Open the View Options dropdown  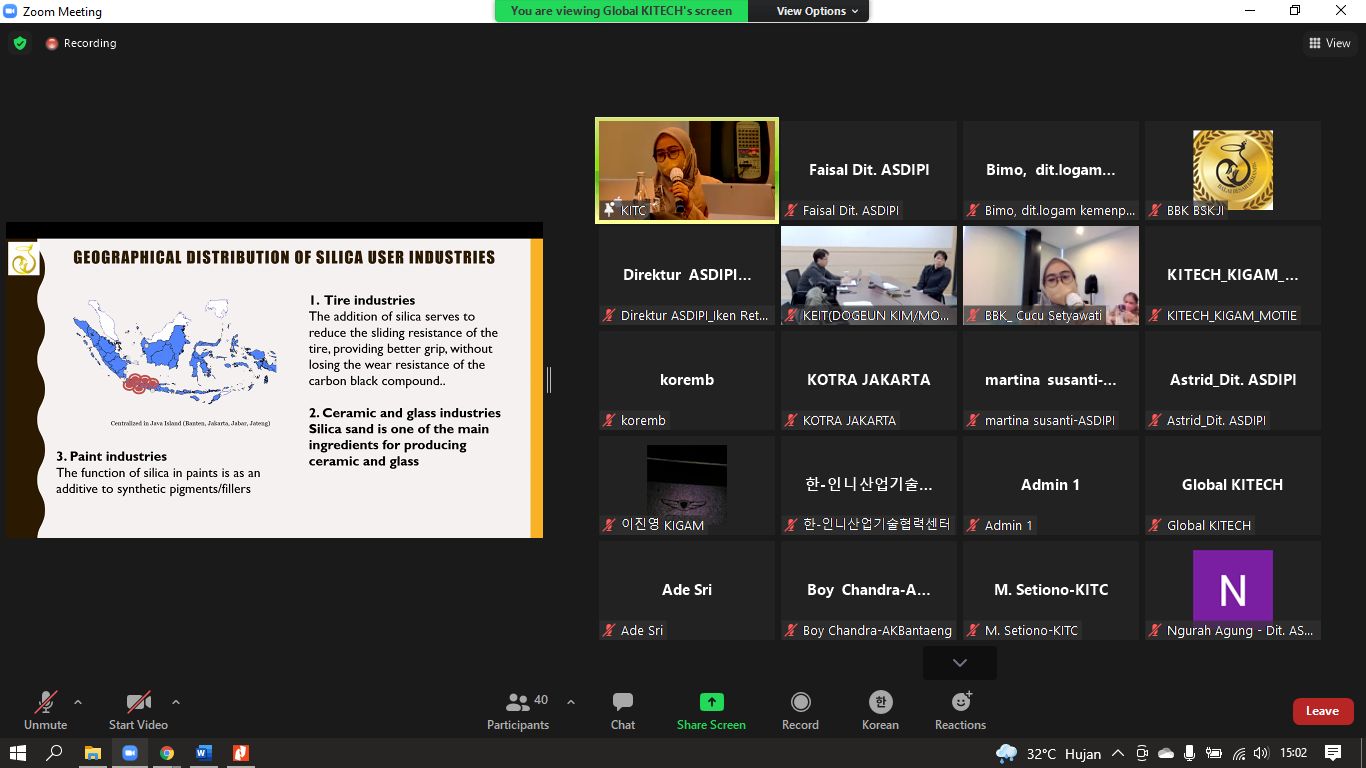click(x=818, y=11)
